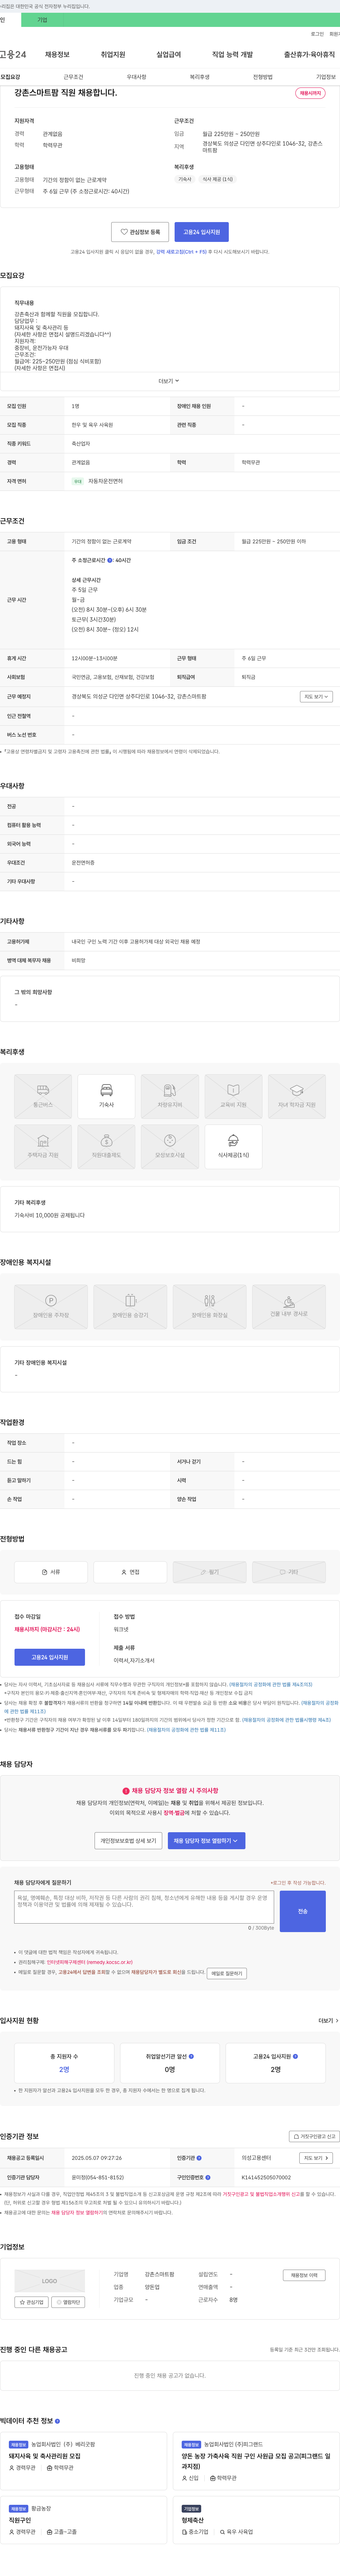The image size is (340, 2576).
Task: Expand the 더보기 section in 모집요강
Action: [169, 381]
